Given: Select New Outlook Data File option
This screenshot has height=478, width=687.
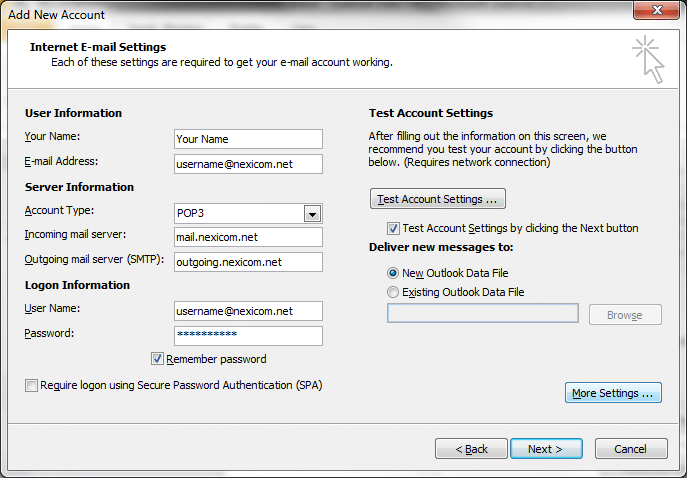Looking at the screenshot, I should coord(393,273).
